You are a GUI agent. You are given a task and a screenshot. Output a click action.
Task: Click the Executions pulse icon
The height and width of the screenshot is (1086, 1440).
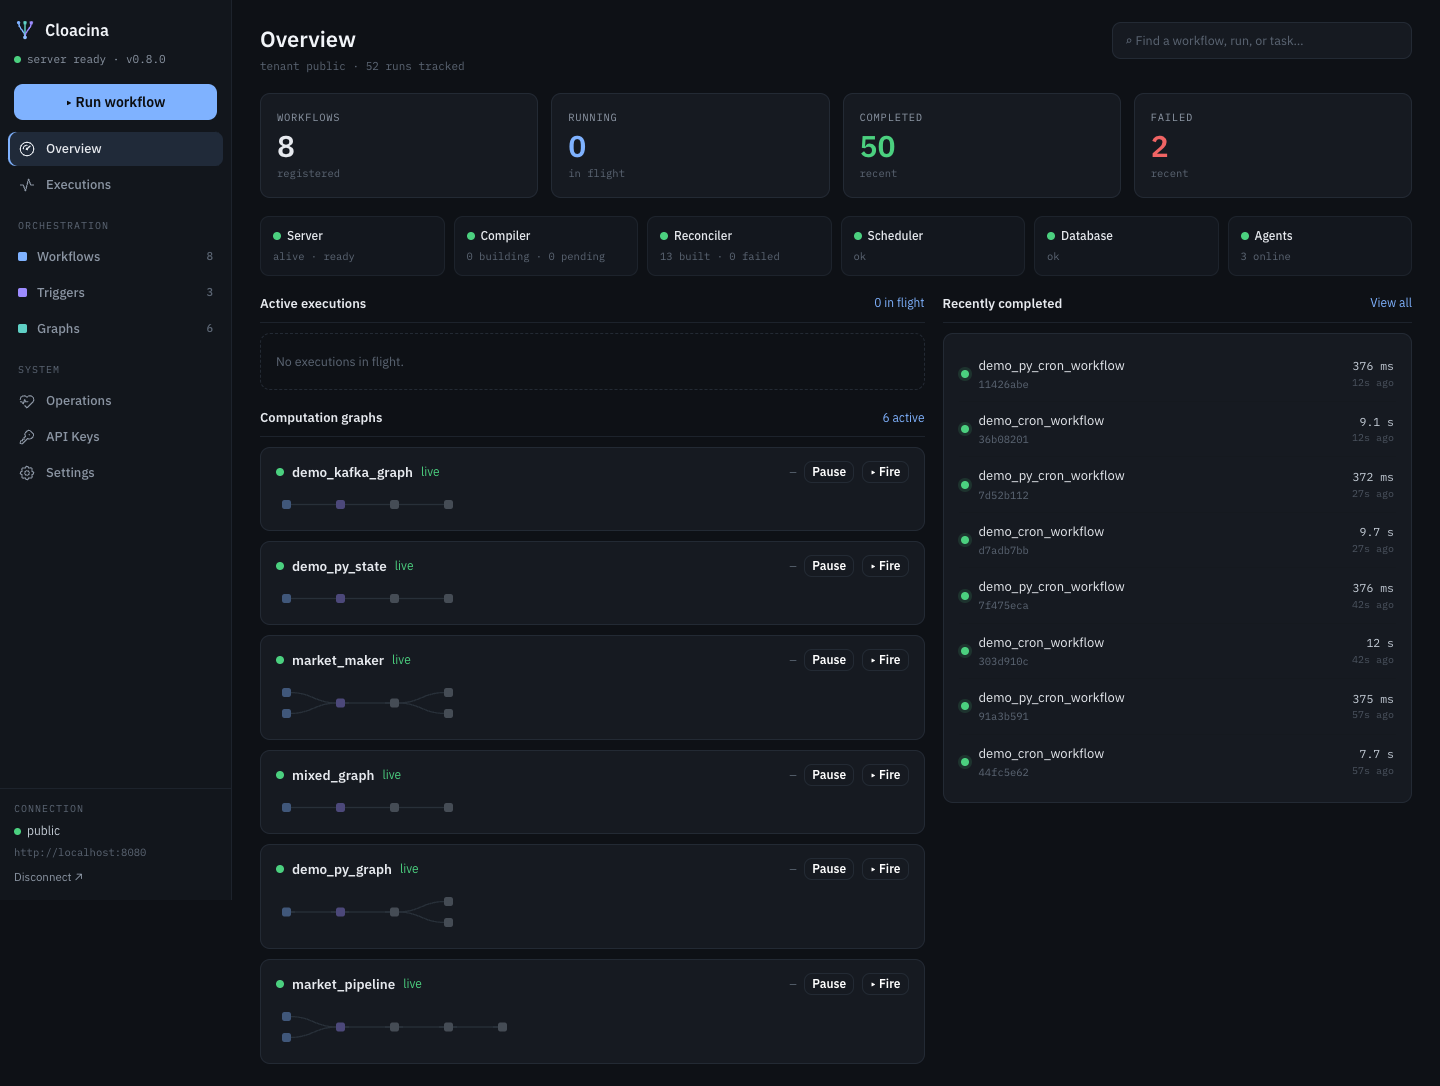27,185
